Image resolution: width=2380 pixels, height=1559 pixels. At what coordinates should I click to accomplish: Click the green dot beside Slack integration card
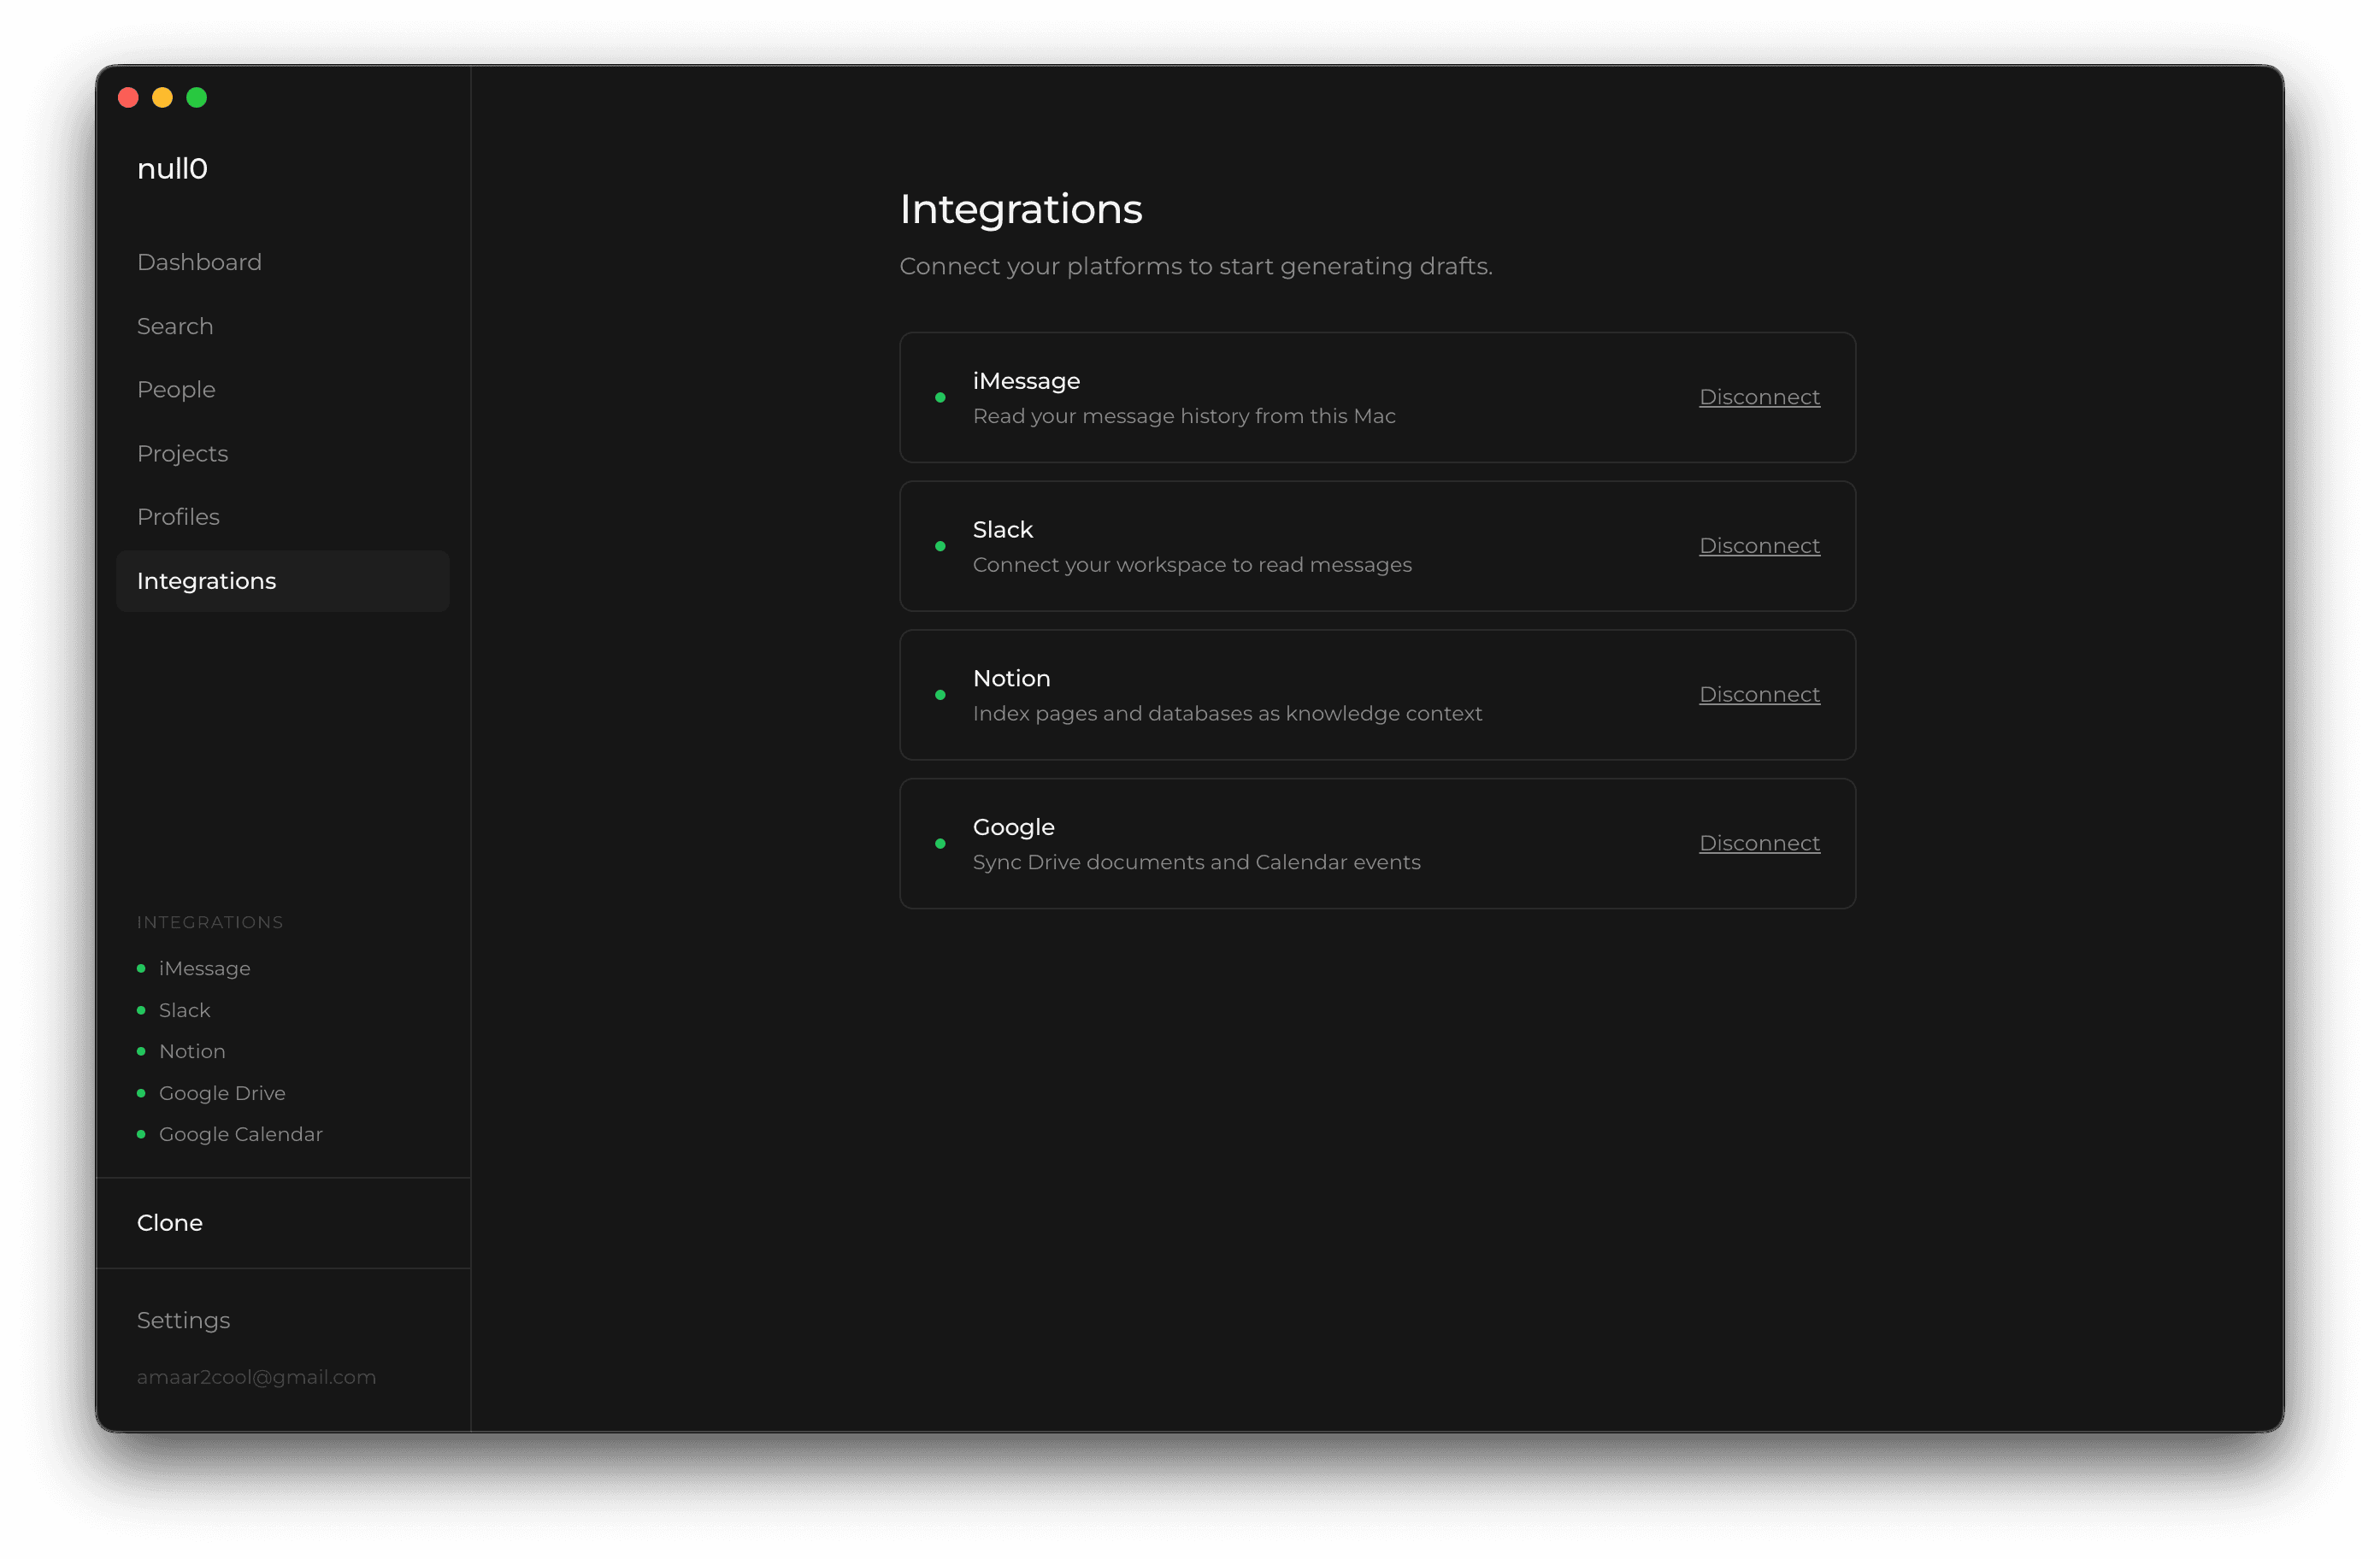click(x=941, y=546)
